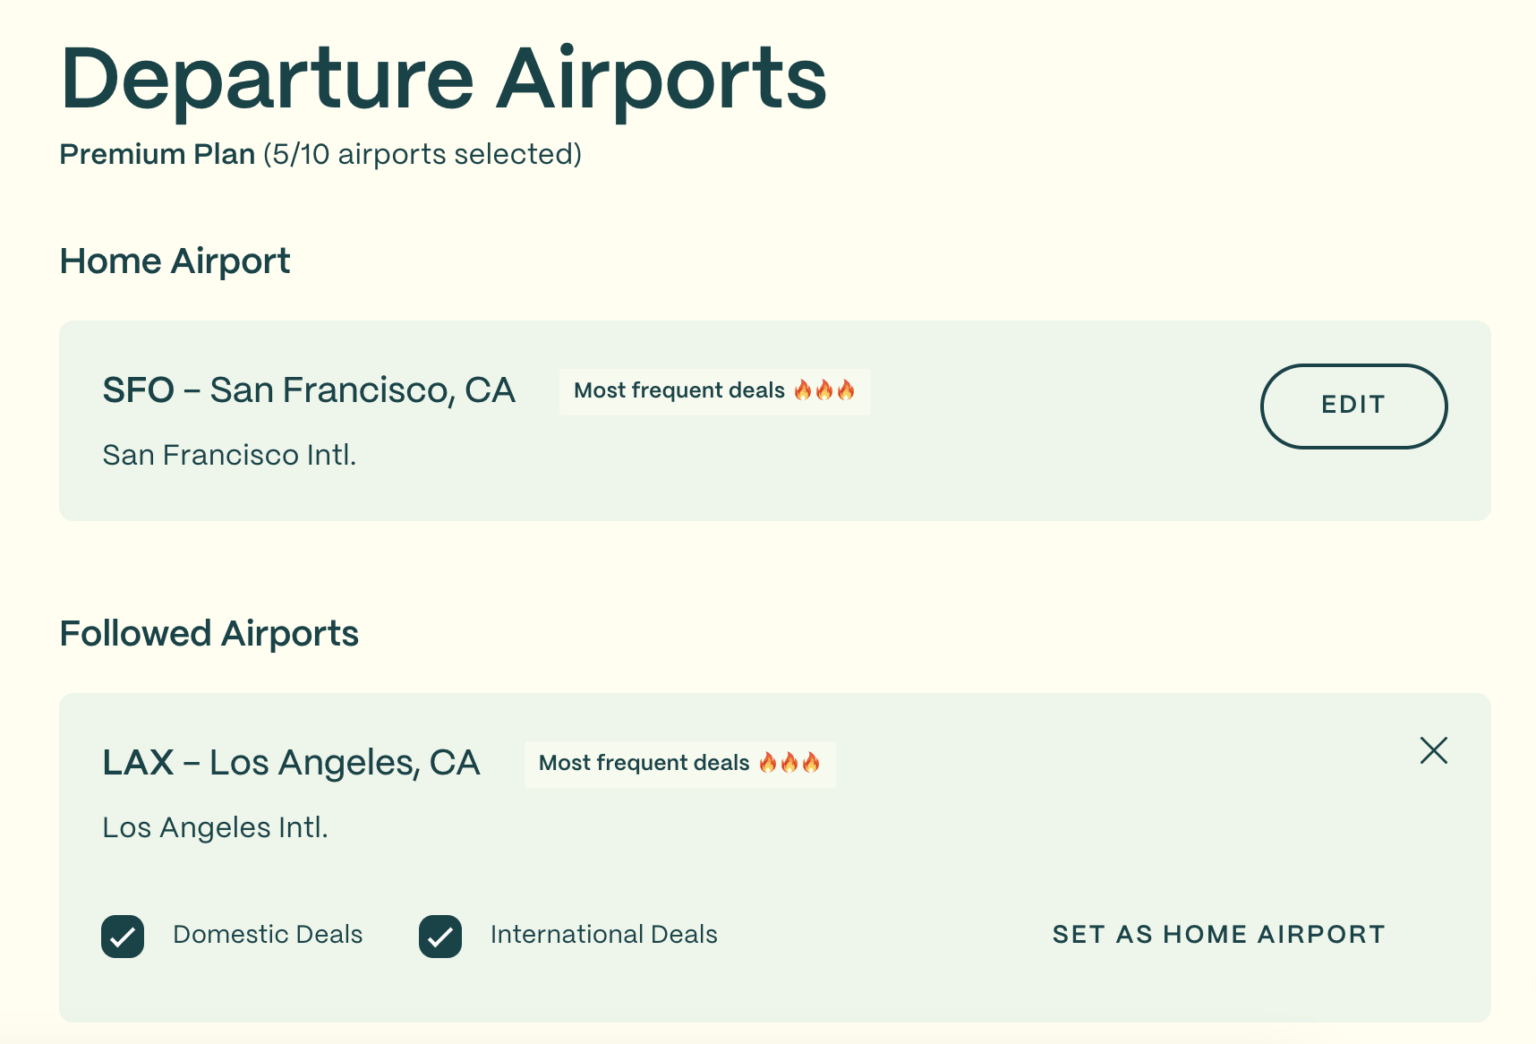Click the checkmark icon inside Domestic Deals box
This screenshot has height=1044, width=1536.
coord(122,936)
